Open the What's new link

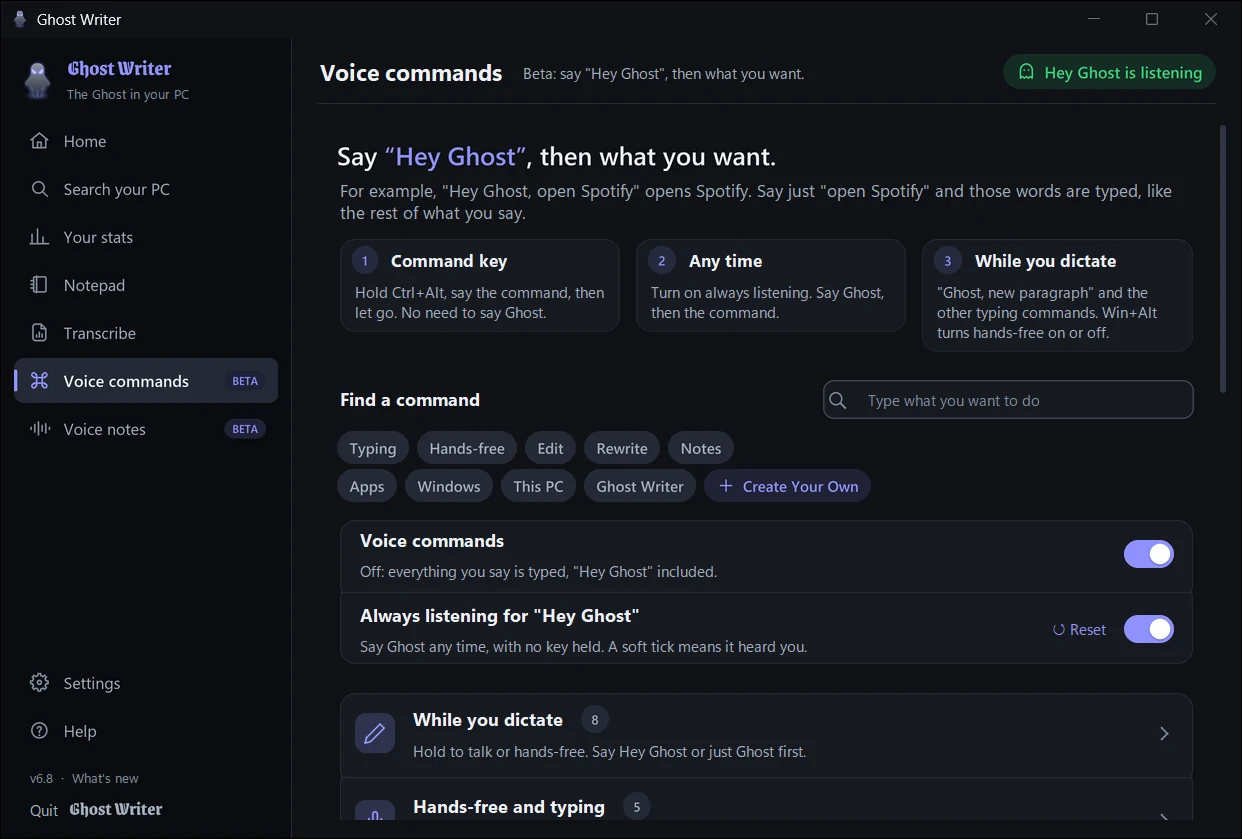point(105,778)
